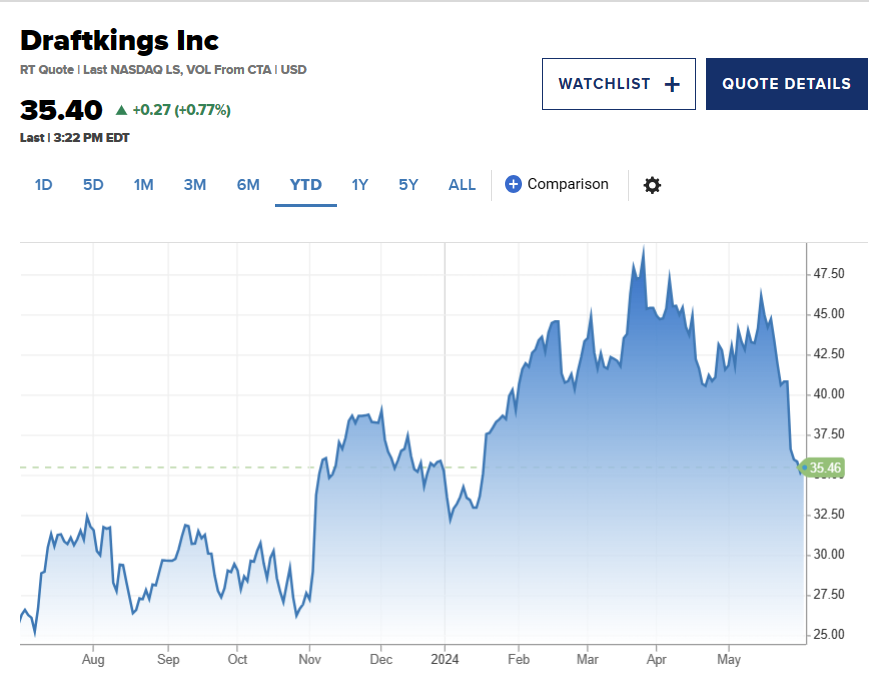The image size is (869, 693).
Task: Click the 42.50 y-axis label
Action: pos(829,354)
